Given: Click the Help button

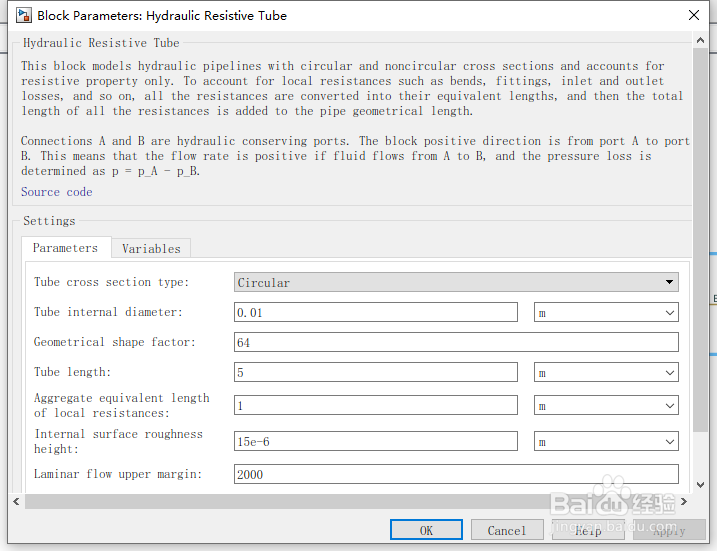Looking at the screenshot, I should [x=588, y=530].
